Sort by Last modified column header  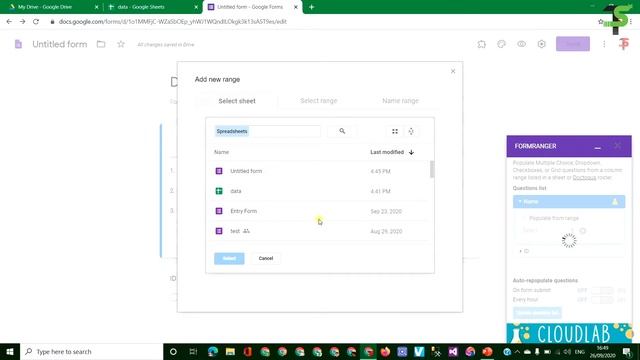pos(392,152)
